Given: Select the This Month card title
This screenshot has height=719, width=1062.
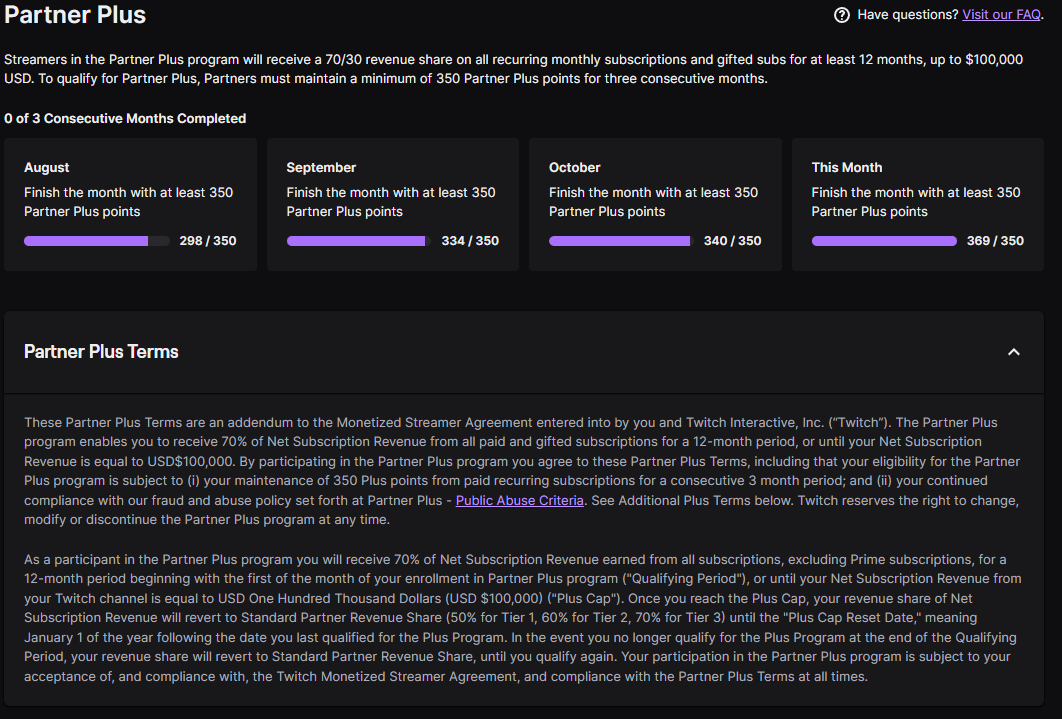Looking at the screenshot, I should (x=847, y=167).
